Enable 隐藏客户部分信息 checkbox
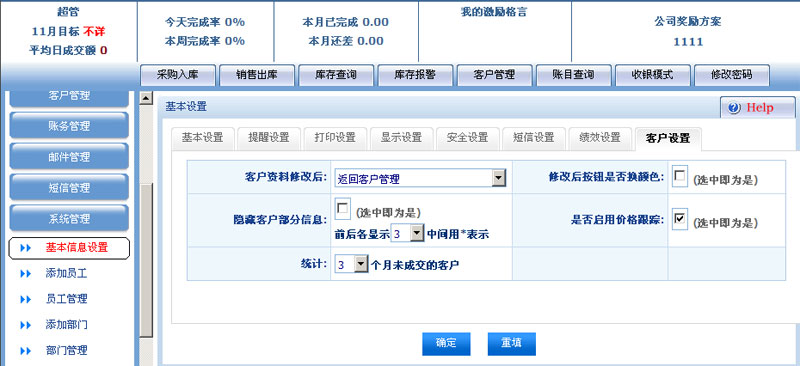Image resolution: width=800 pixels, height=366 pixels. coord(343,209)
